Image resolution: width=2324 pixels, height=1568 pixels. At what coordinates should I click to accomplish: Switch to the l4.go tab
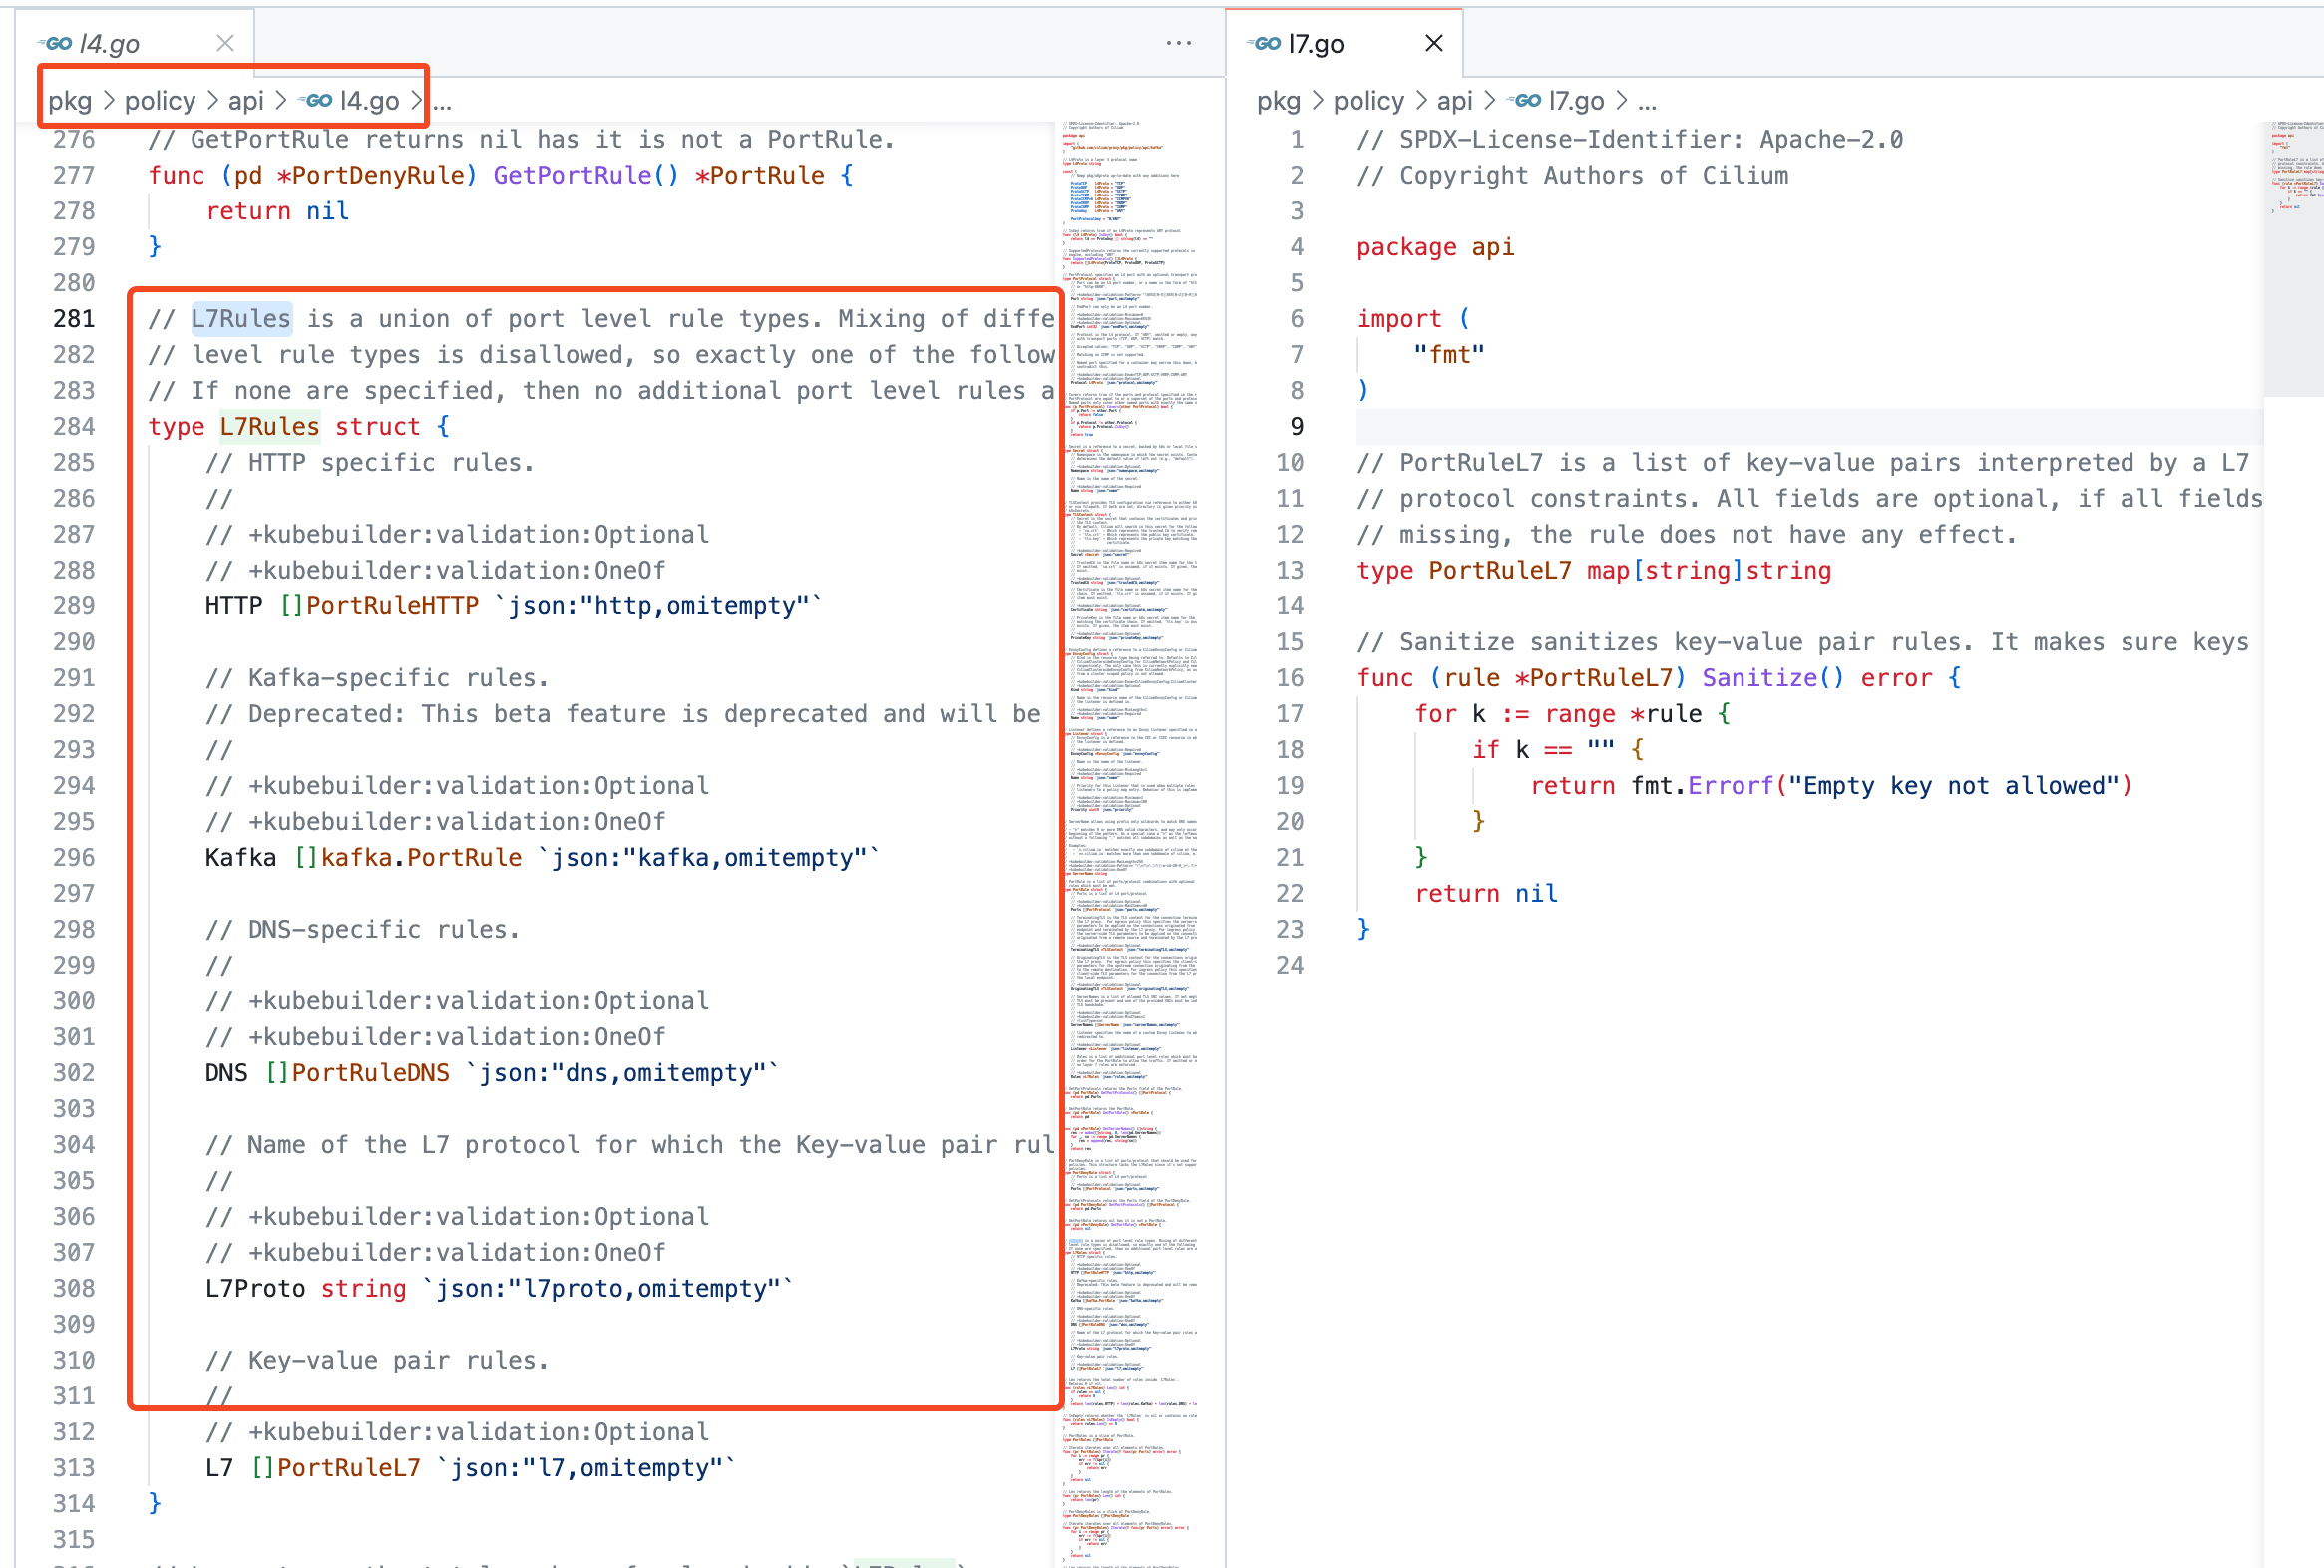[x=110, y=43]
